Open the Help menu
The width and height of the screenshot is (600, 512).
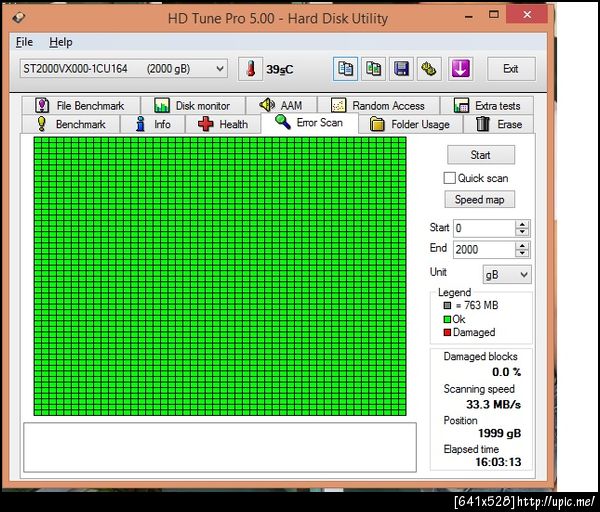(x=60, y=42)
